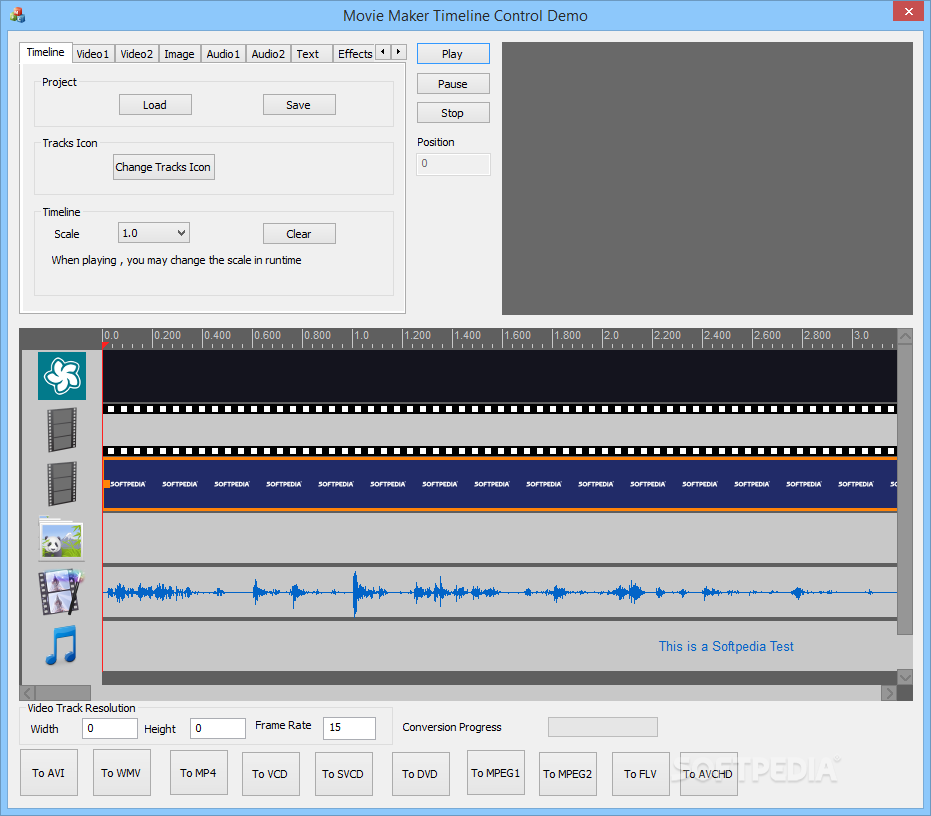
Task: Click the To SVCD button
Action: (344, 774)
